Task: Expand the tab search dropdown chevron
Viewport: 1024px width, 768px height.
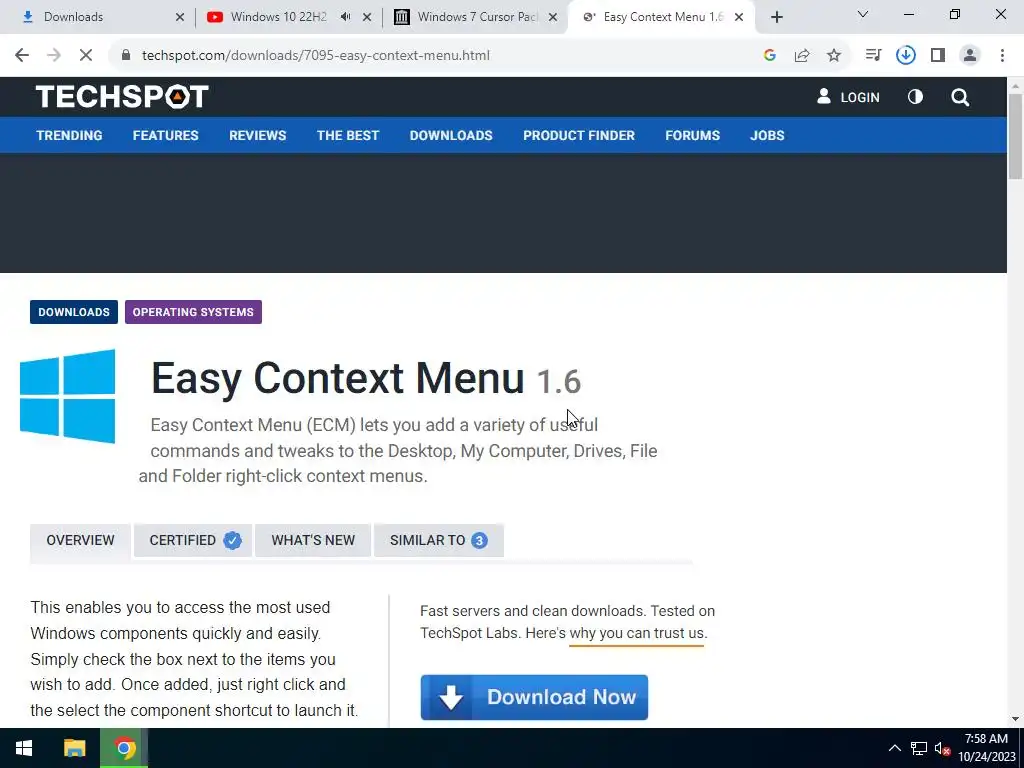Action: (x=863, y=14)
